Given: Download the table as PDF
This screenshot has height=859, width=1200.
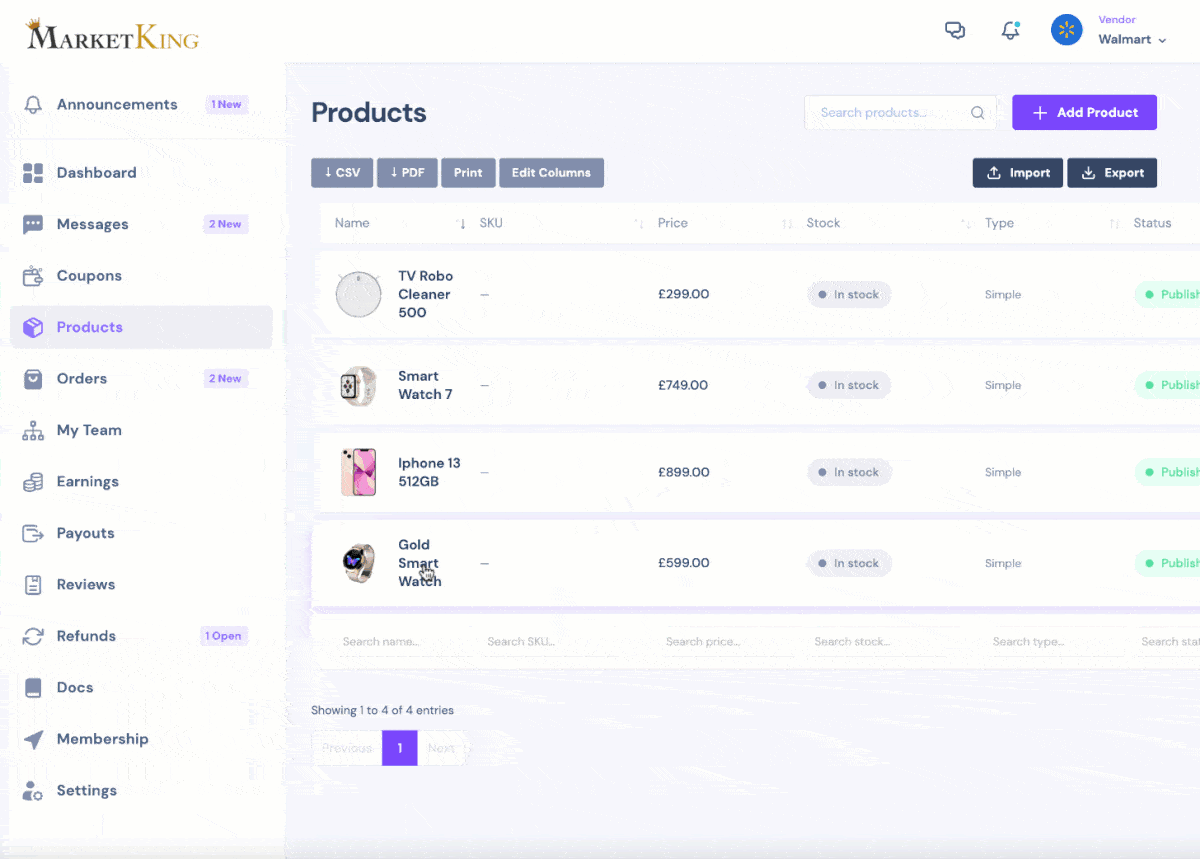Looking at the screenshot, I should 407,173.
